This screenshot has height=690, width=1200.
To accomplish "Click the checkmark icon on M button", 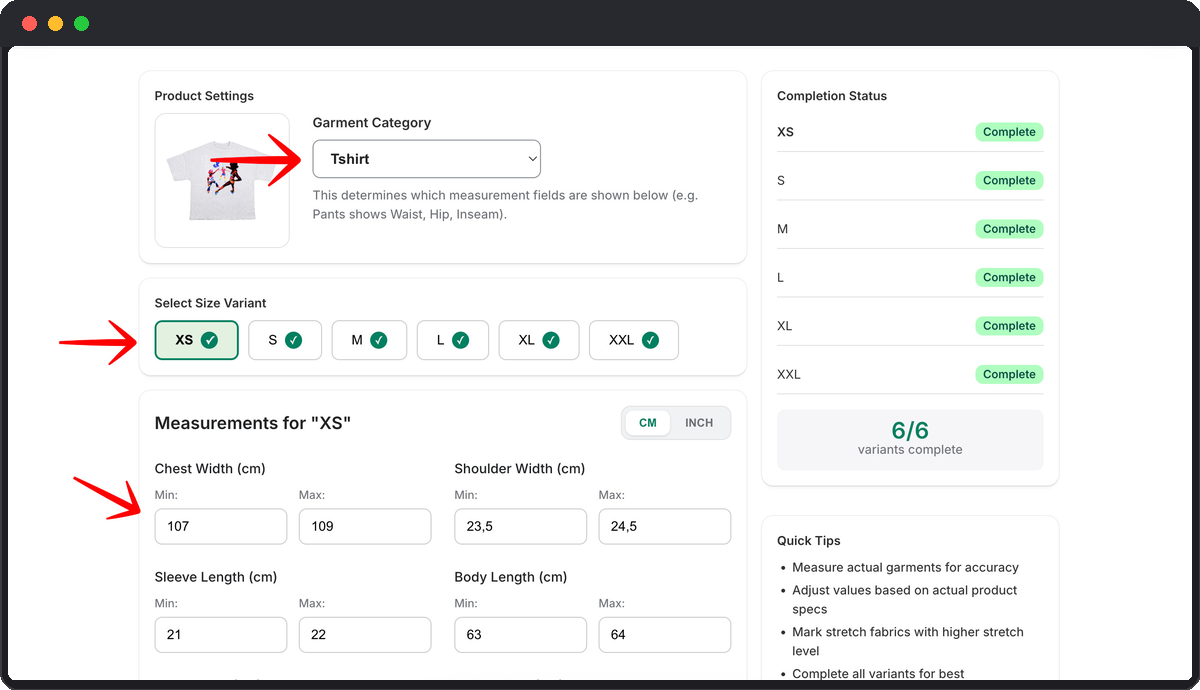I will pyautogui.click(x=379, y=340).
